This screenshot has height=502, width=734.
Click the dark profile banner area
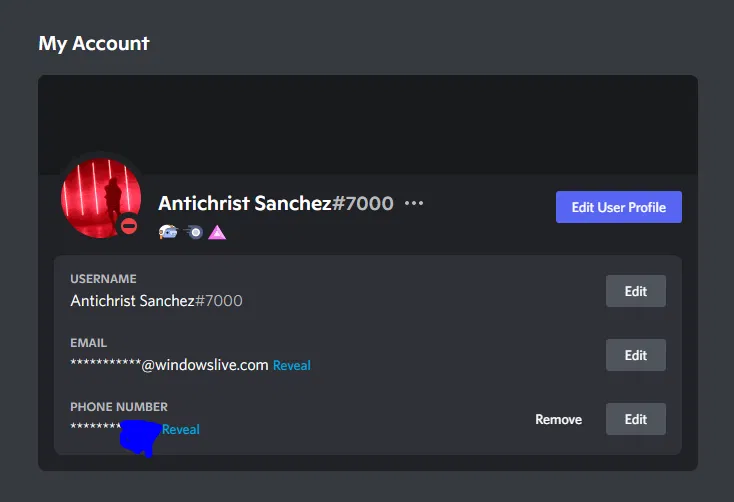pyautogui.click(x=368, y=125)
